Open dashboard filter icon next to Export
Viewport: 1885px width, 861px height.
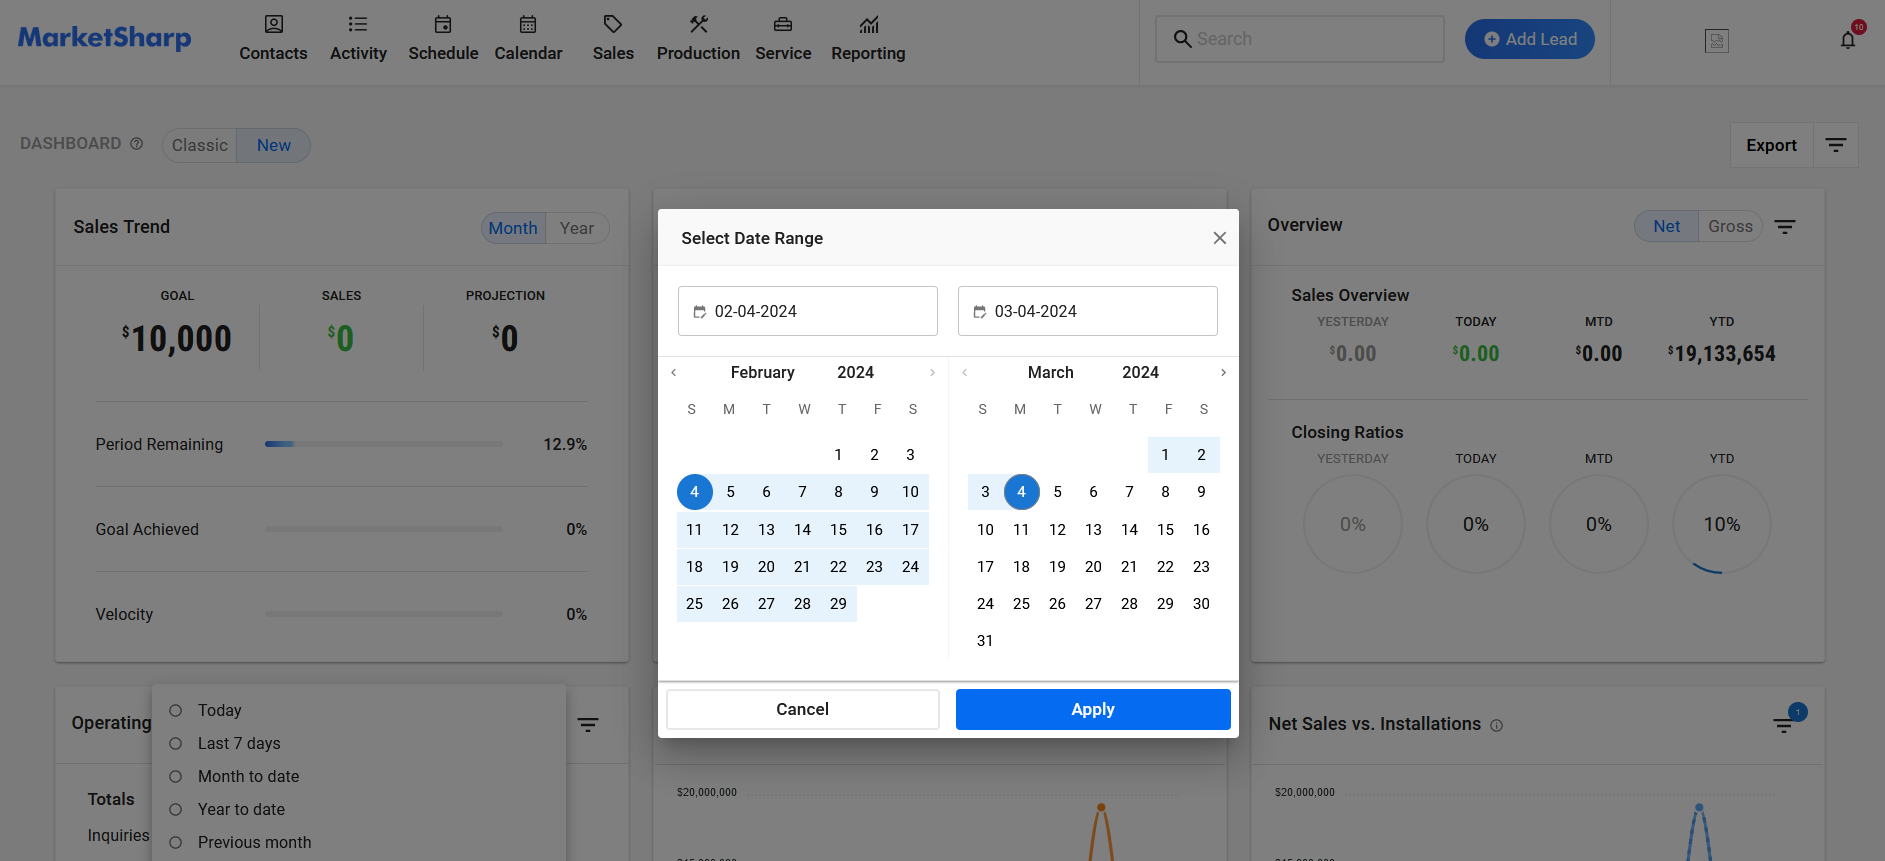click(1836, 145)
